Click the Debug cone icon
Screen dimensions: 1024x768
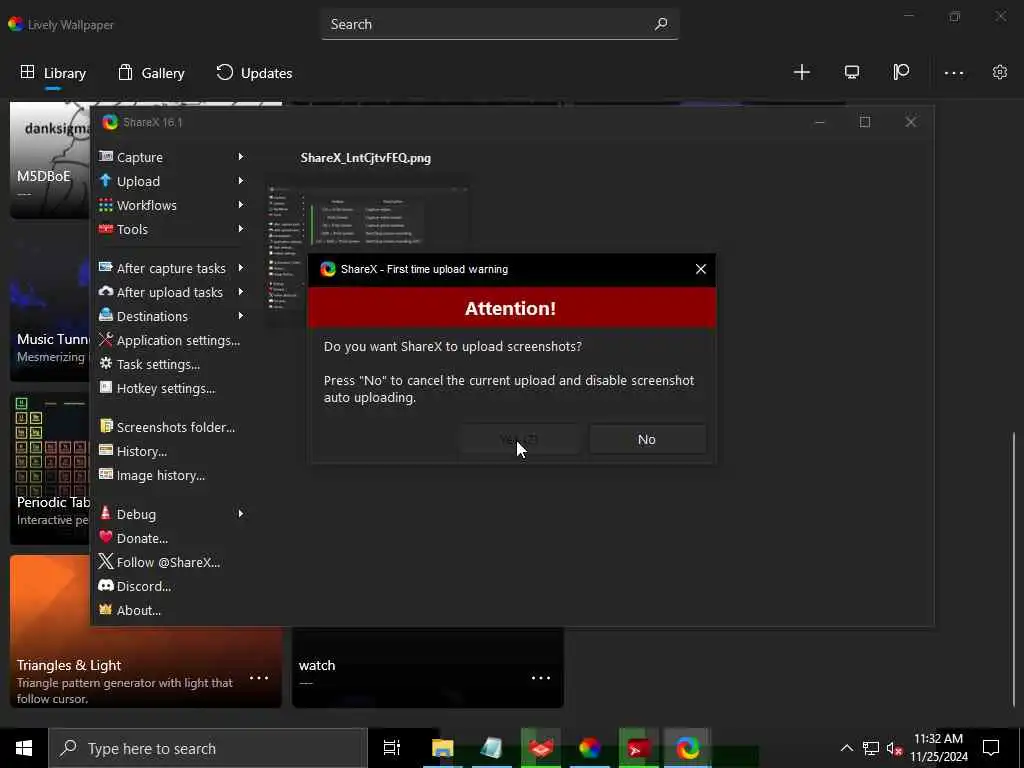pyautogui.click(x=106, y=513)
